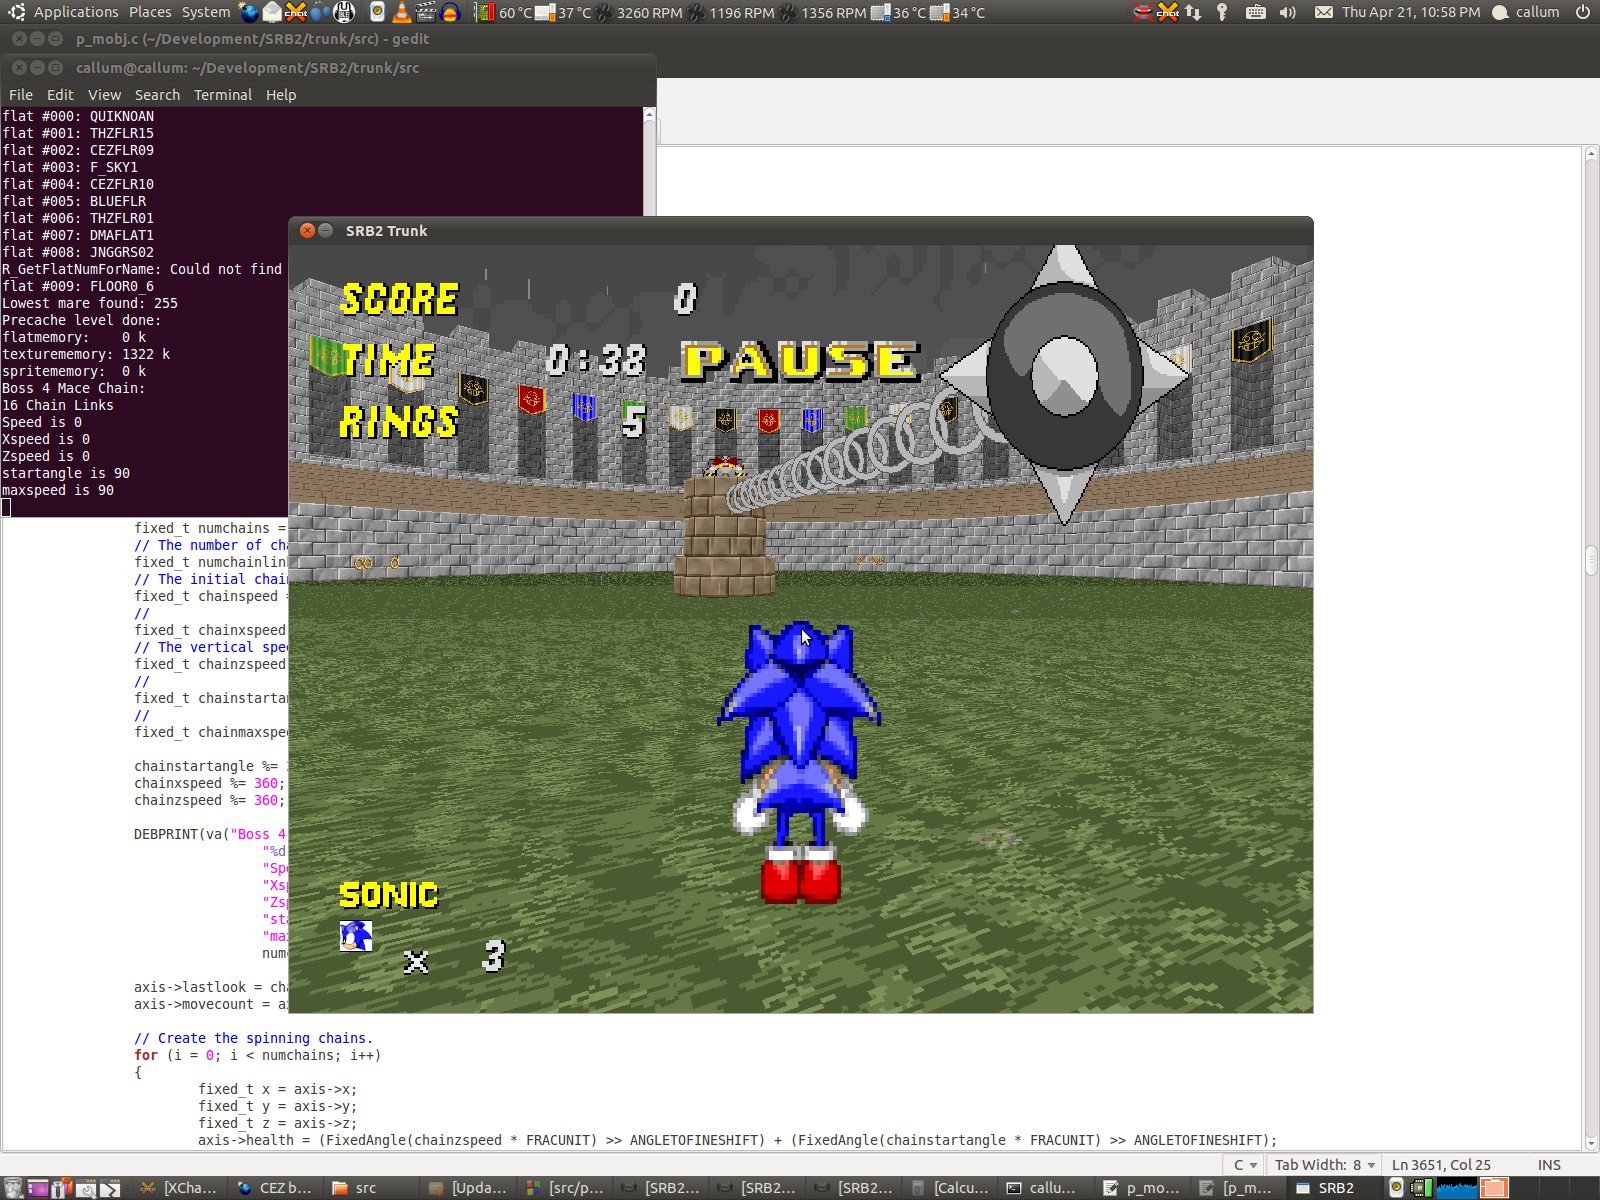The image size is (1600, 1200).
Task: Open the volume control indicator
Action: tap(1287, 12)
